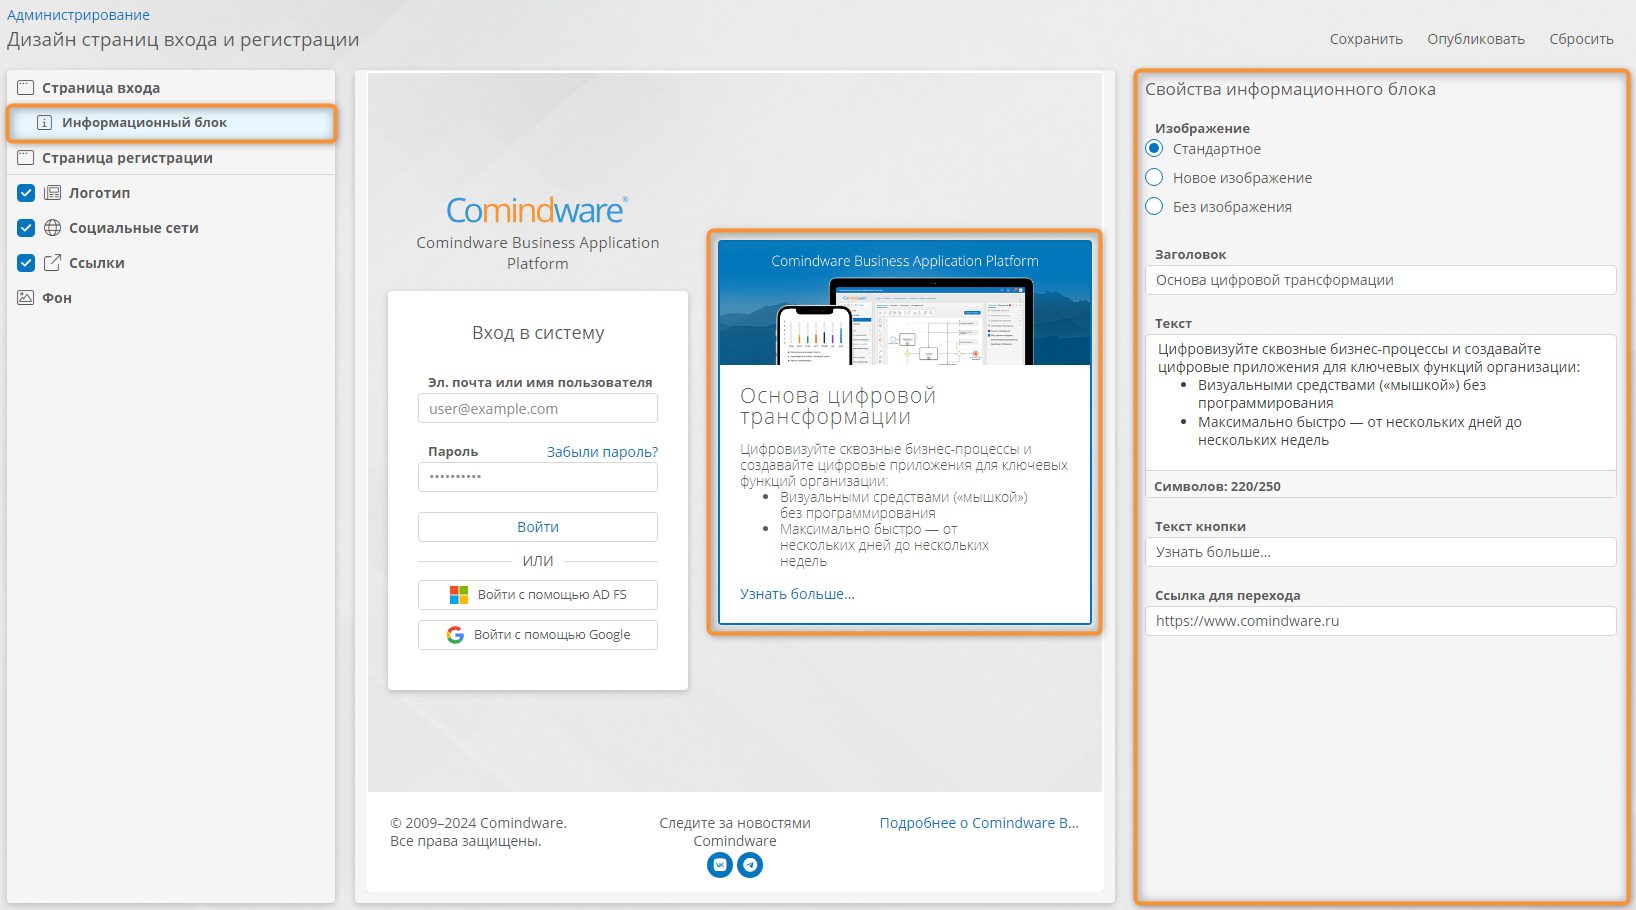1636x910 pixels.
Task: Click the info icon beside Информационный блок
Action: point(44,123)
